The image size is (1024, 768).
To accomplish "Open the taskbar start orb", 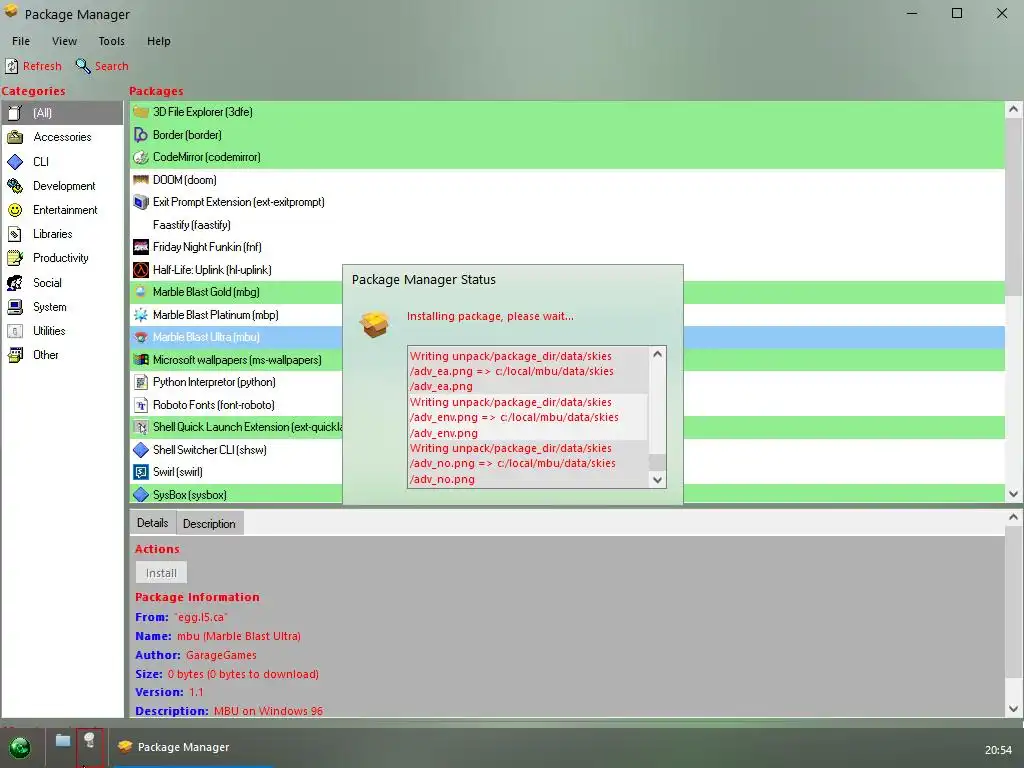I will click(x=20, y=747).
